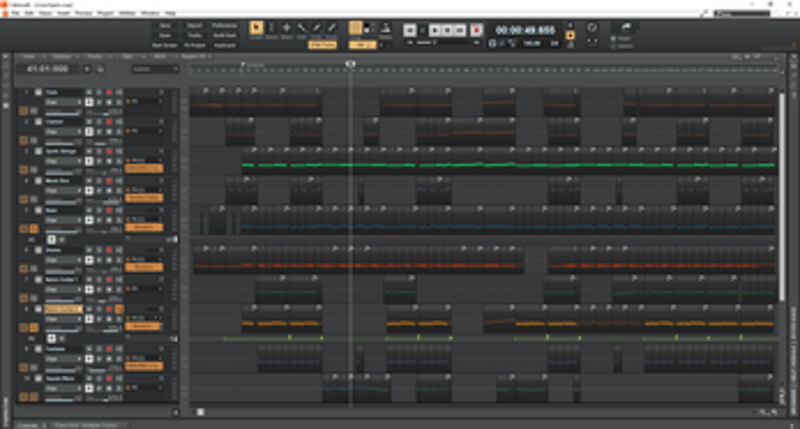Screen dimensions: 800x429
Task: Switch to the Console tab
Action: click(28, 425)
